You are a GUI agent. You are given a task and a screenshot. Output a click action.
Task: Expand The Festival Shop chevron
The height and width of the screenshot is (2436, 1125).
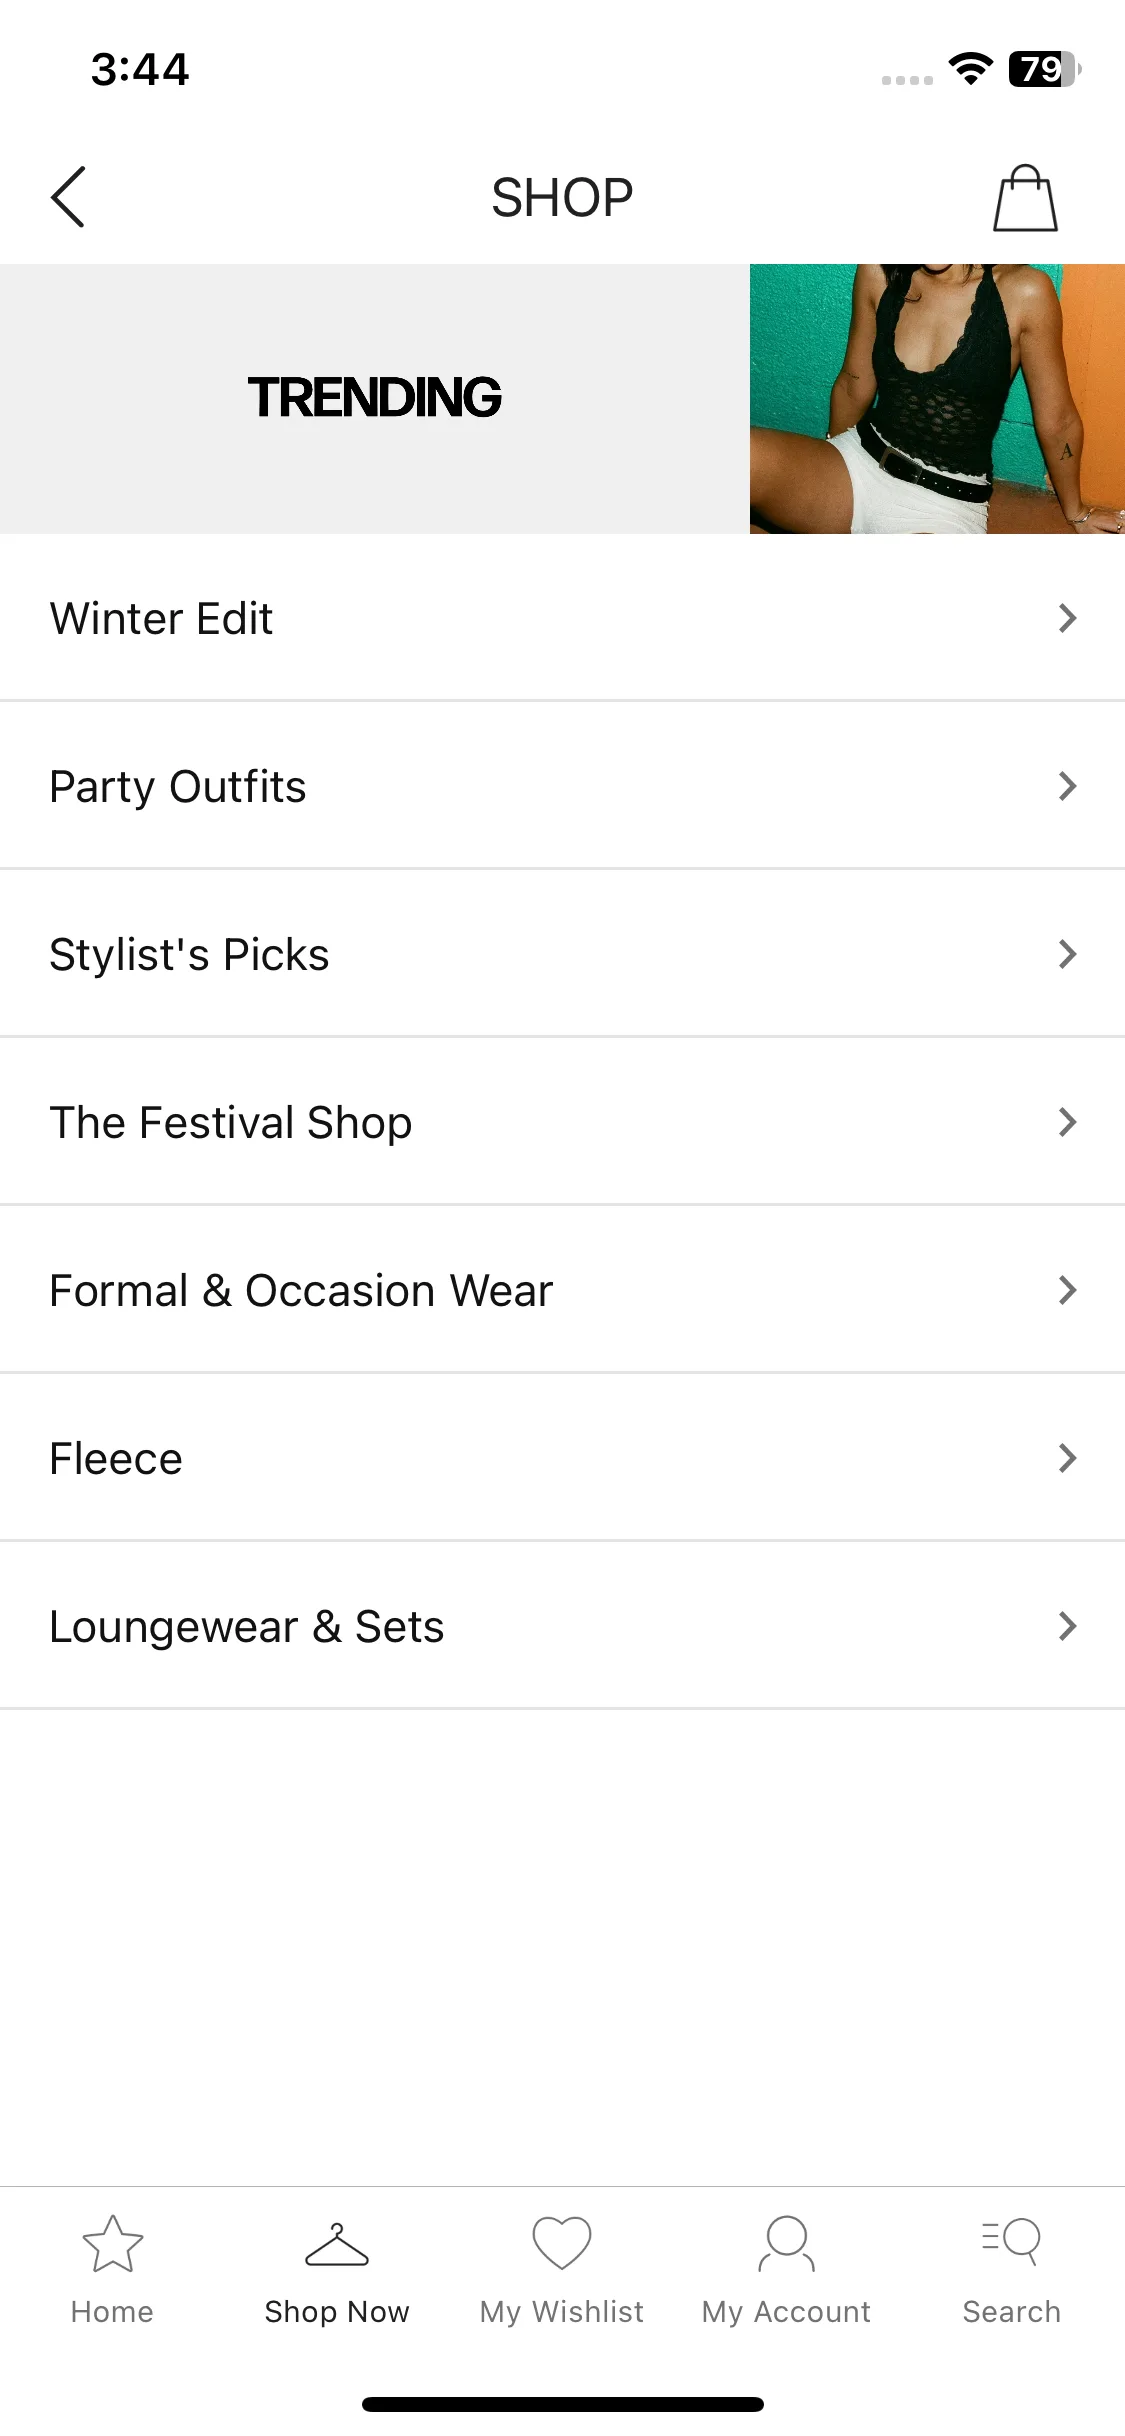click(1067, 1122)
